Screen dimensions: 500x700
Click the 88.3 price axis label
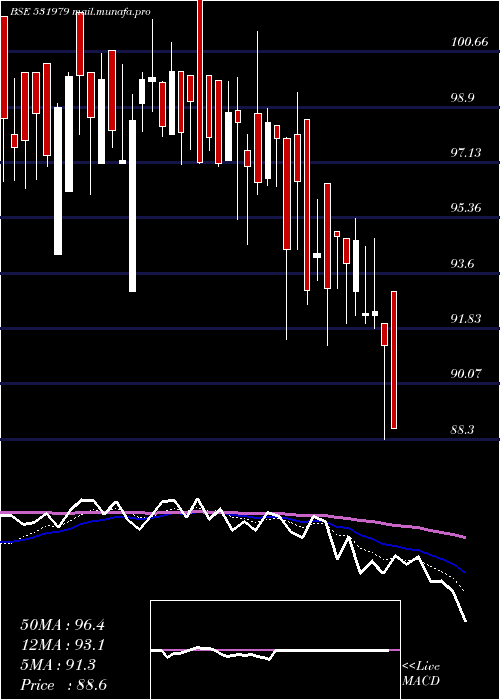click(x=462, y=429)
